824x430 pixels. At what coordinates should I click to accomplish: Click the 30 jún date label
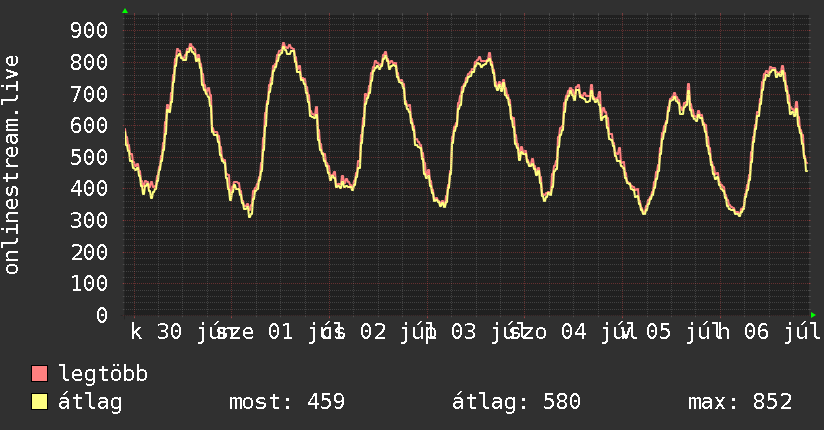tap(189, 332)
